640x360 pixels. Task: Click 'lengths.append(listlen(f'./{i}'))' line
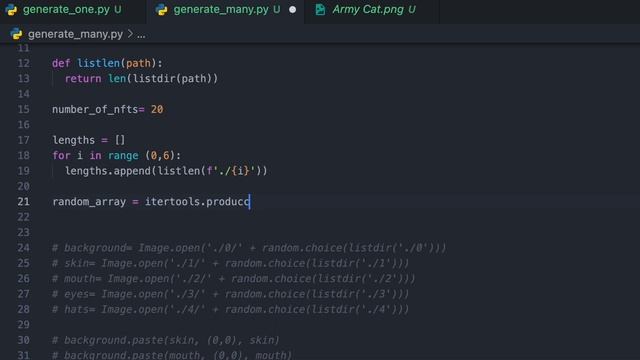point(166,171)
